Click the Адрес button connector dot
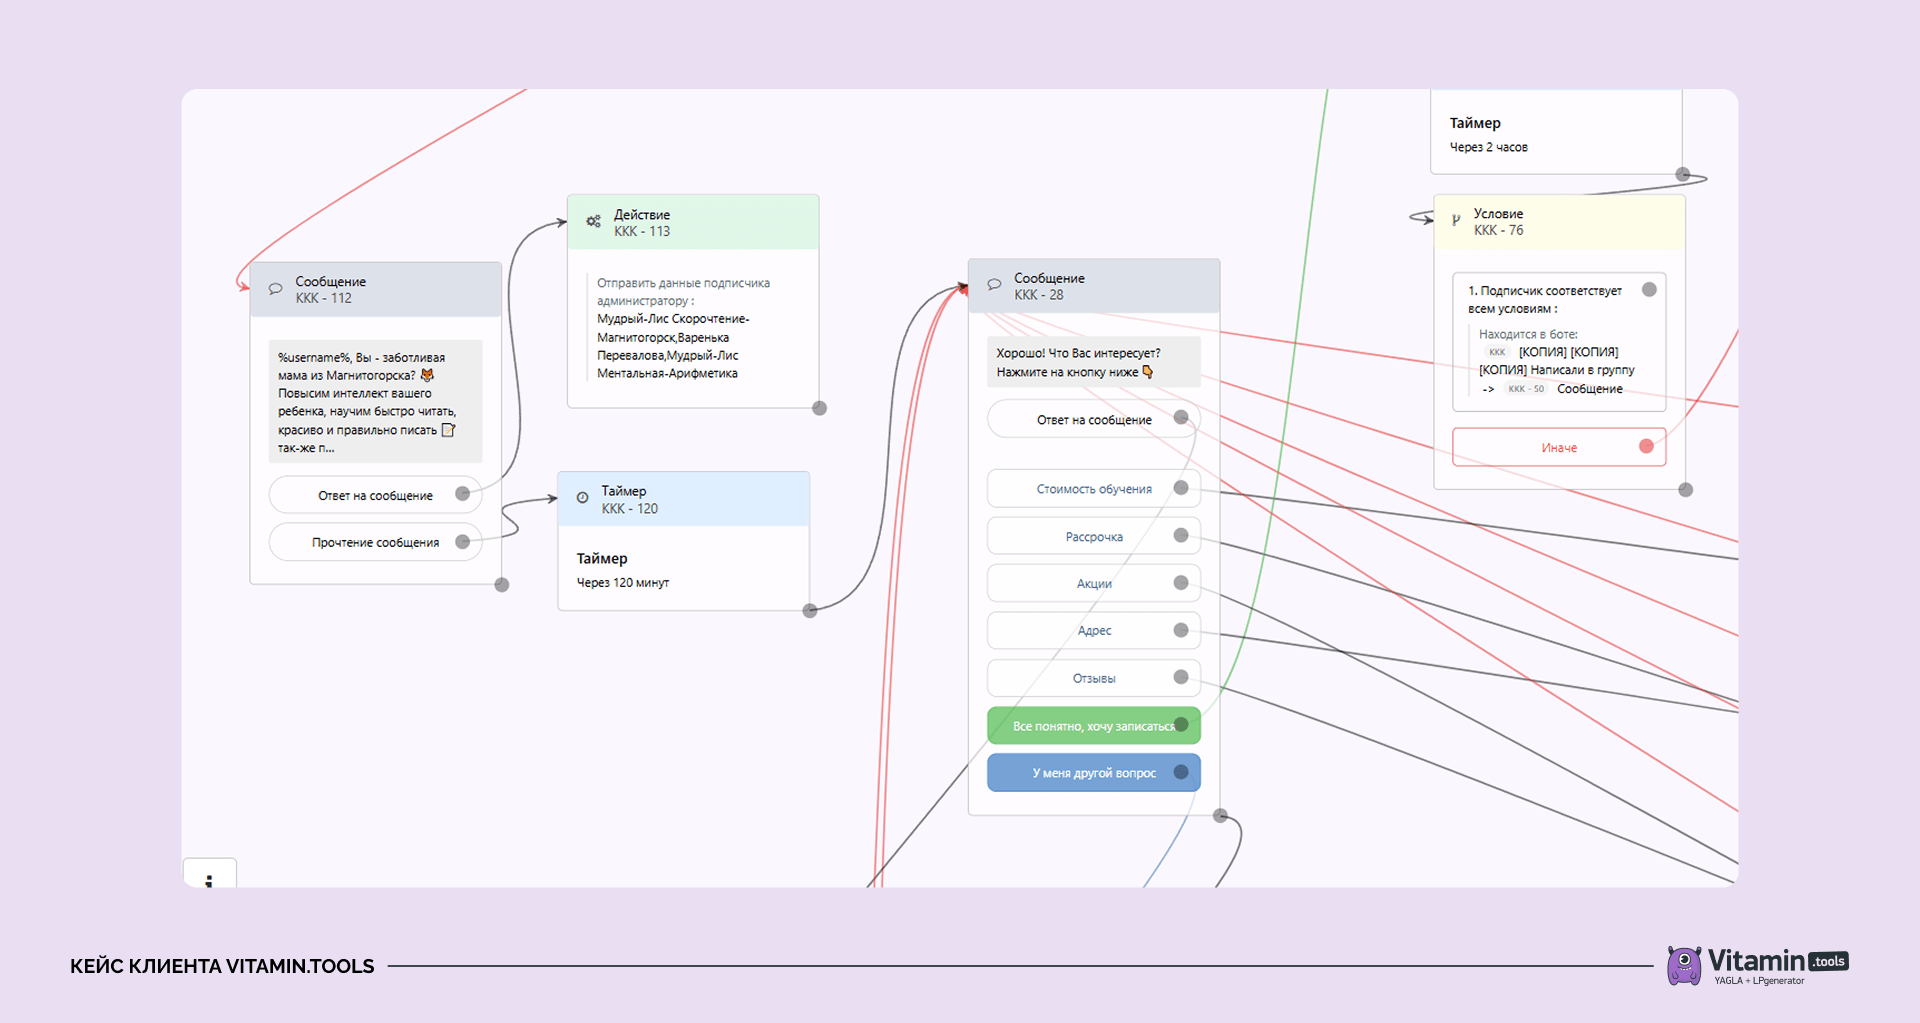 pos(1181,630)
